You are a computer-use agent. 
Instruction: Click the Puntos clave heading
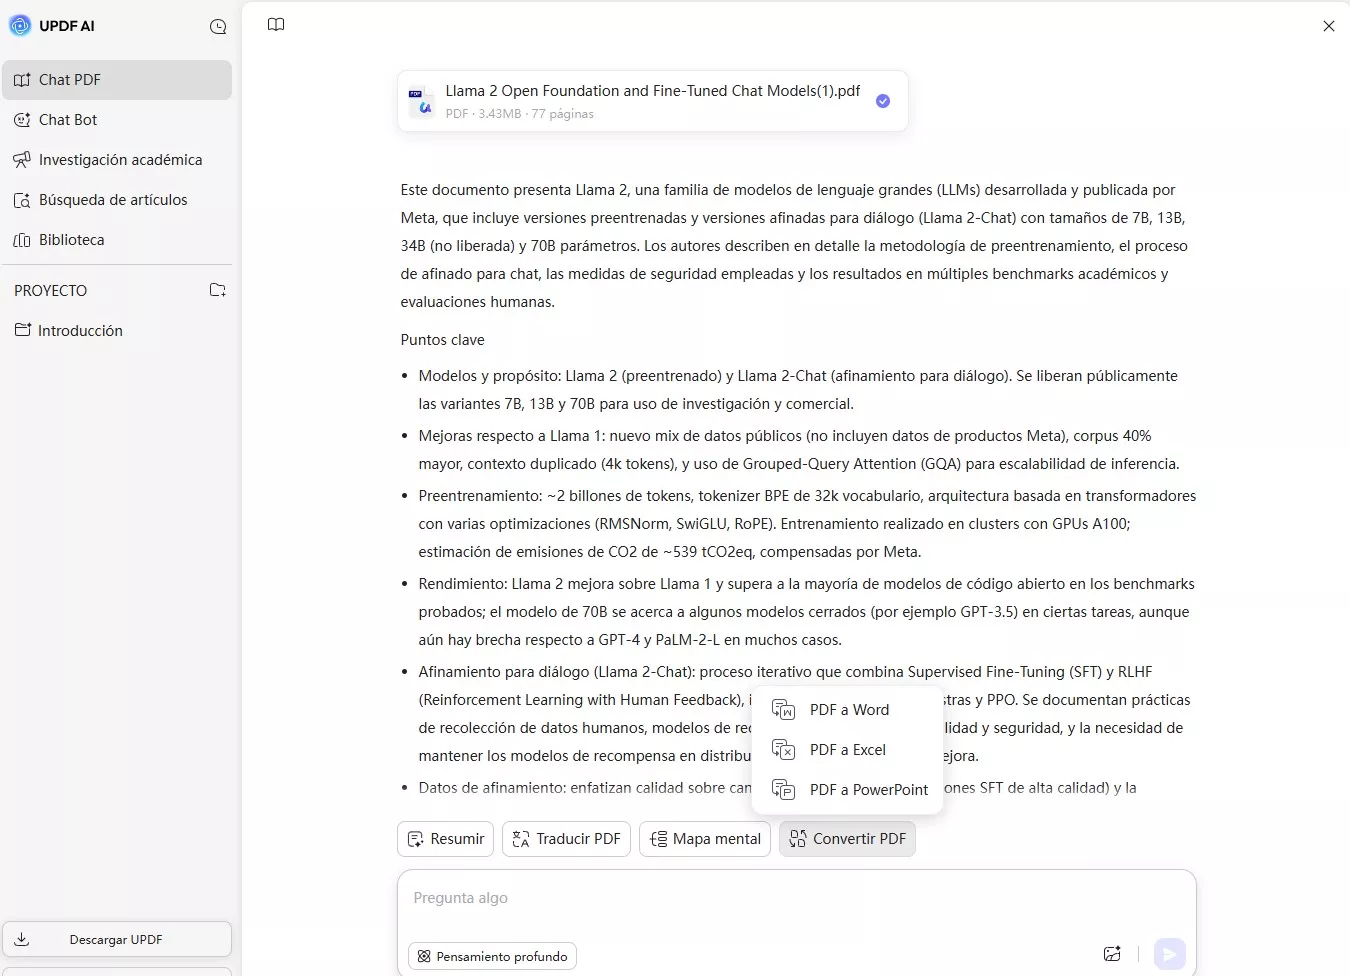point(442,340)
